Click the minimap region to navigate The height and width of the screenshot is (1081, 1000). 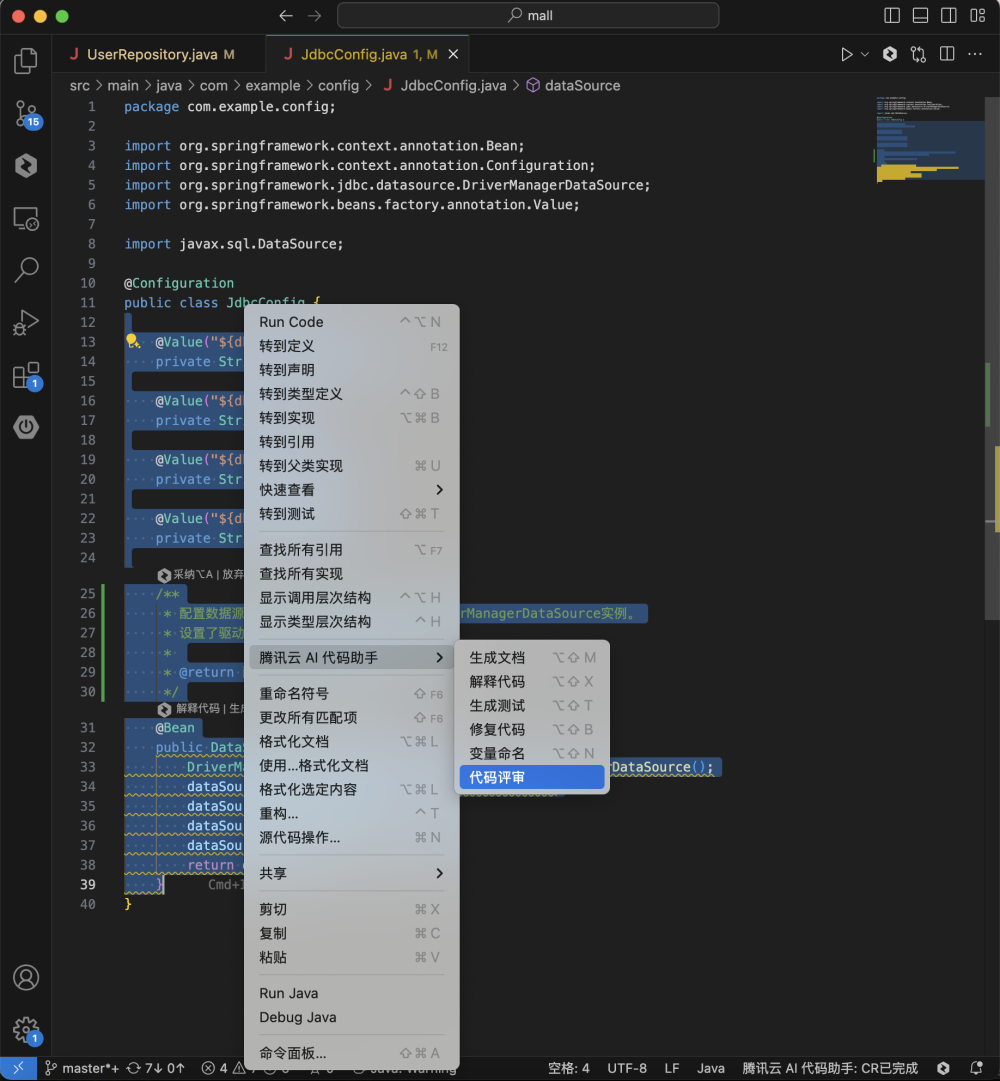click(929, 140)
